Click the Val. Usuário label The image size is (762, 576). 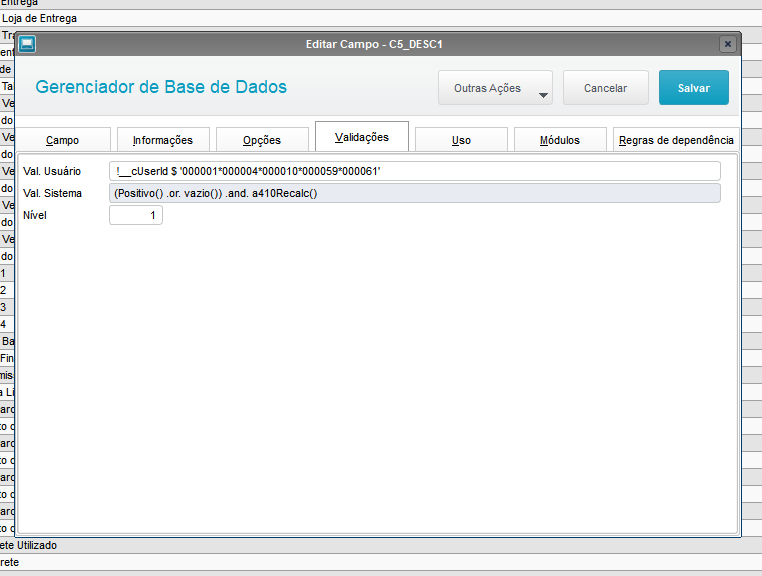pos(52,171)
